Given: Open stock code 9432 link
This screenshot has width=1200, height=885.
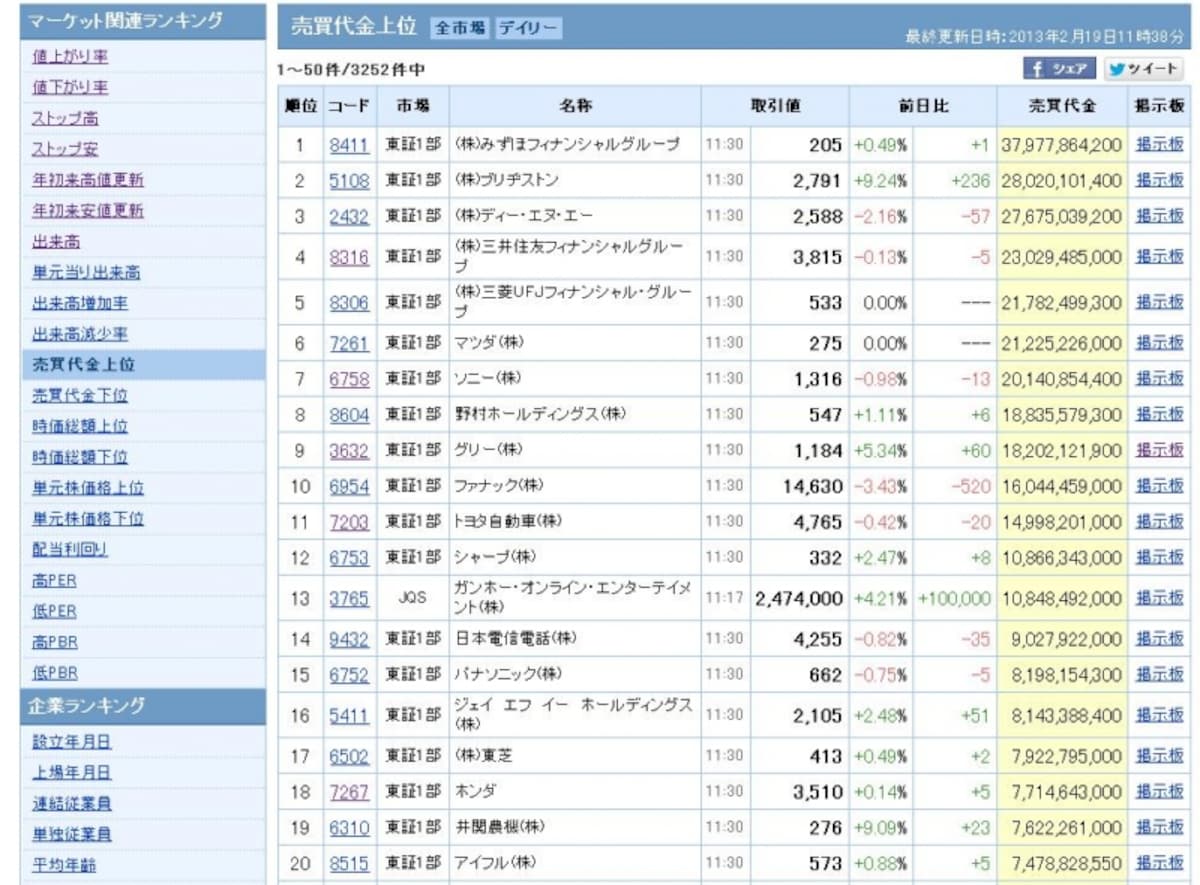Looking at the screenshot, I should [x=349, y=640].
